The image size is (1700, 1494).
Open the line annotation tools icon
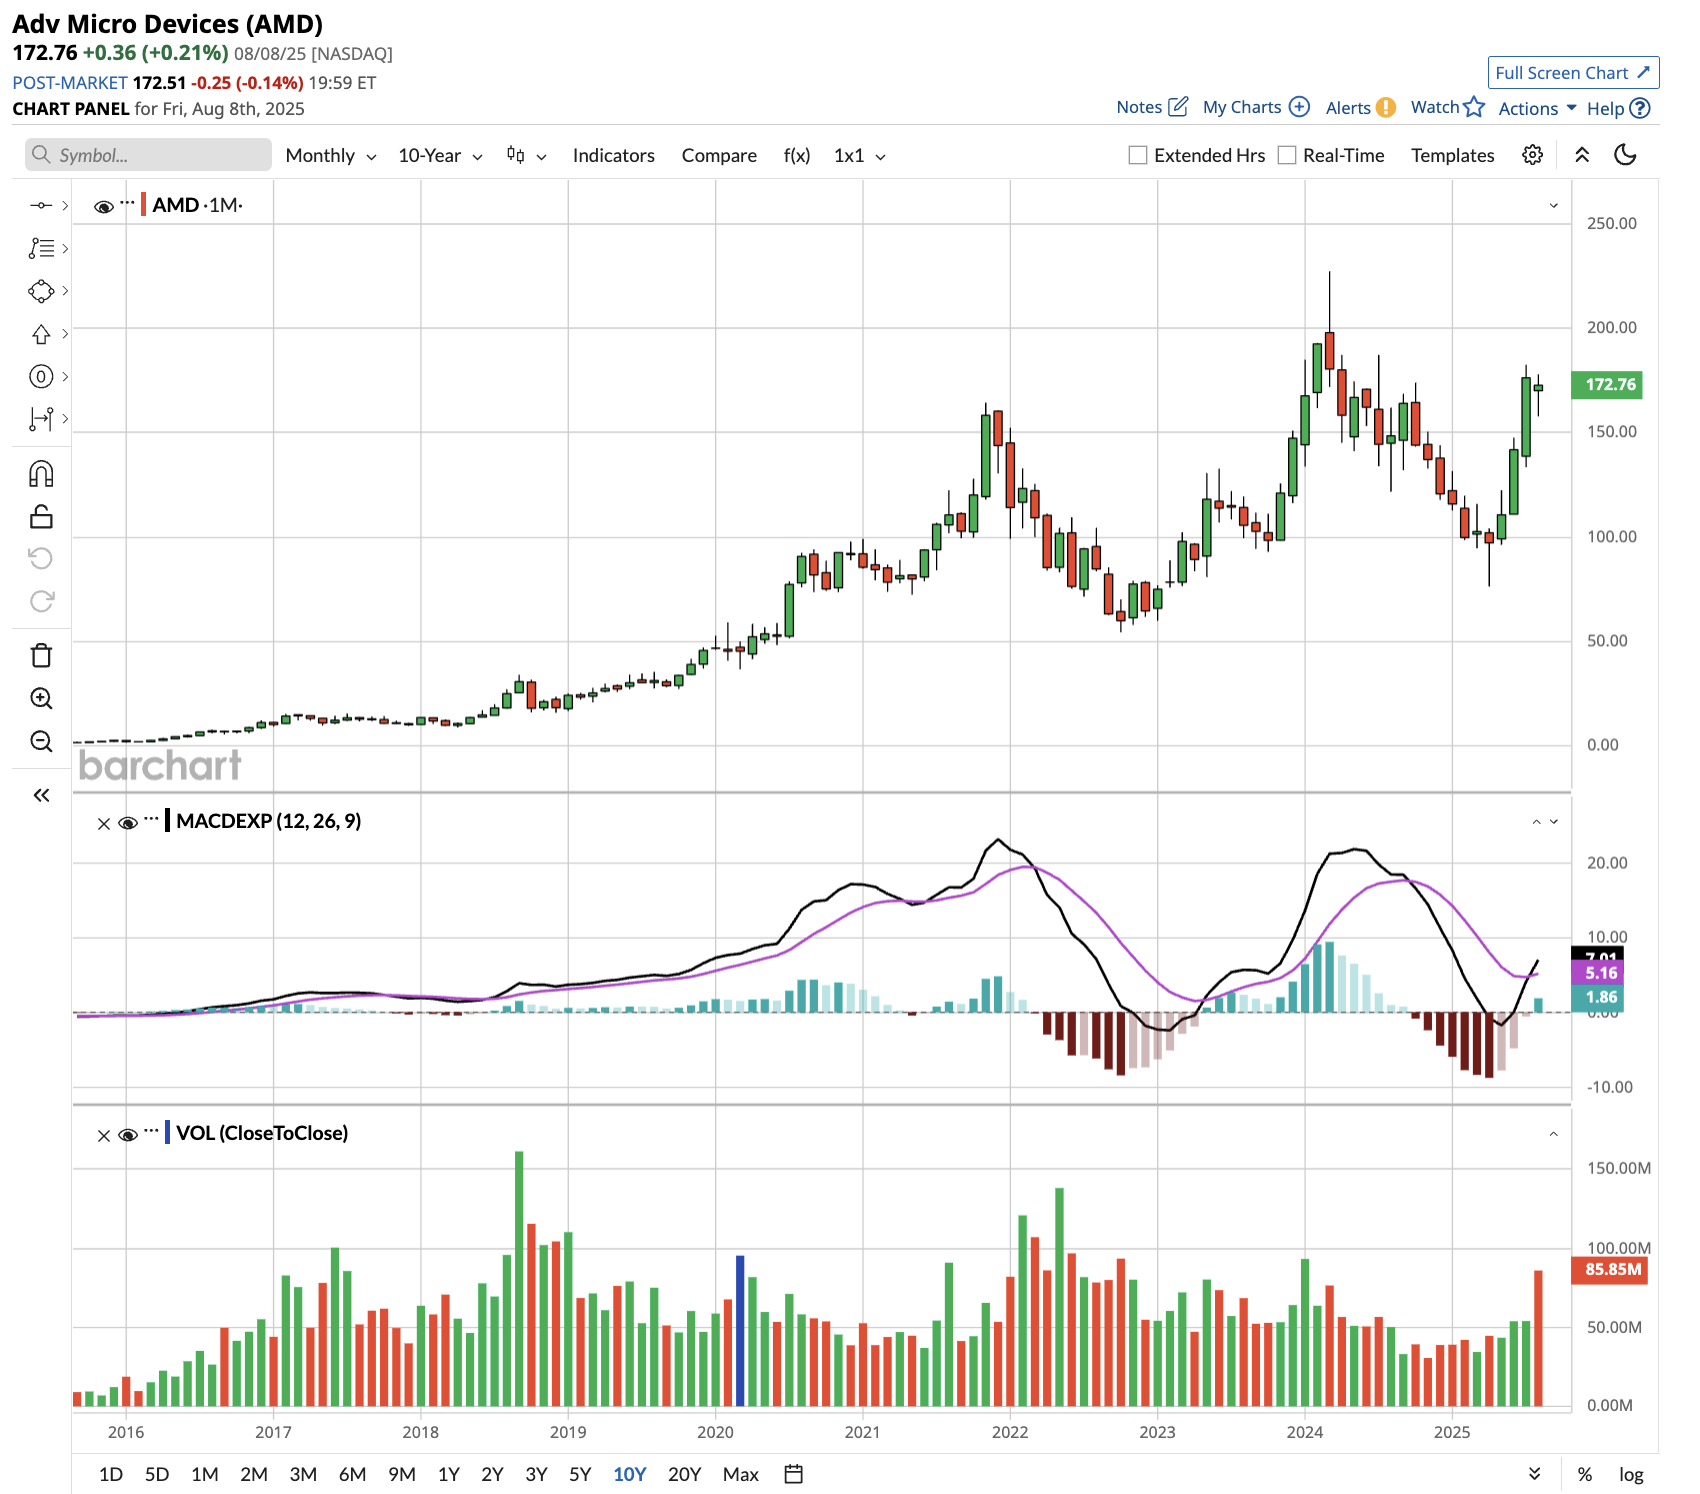(x=41, y=248)
